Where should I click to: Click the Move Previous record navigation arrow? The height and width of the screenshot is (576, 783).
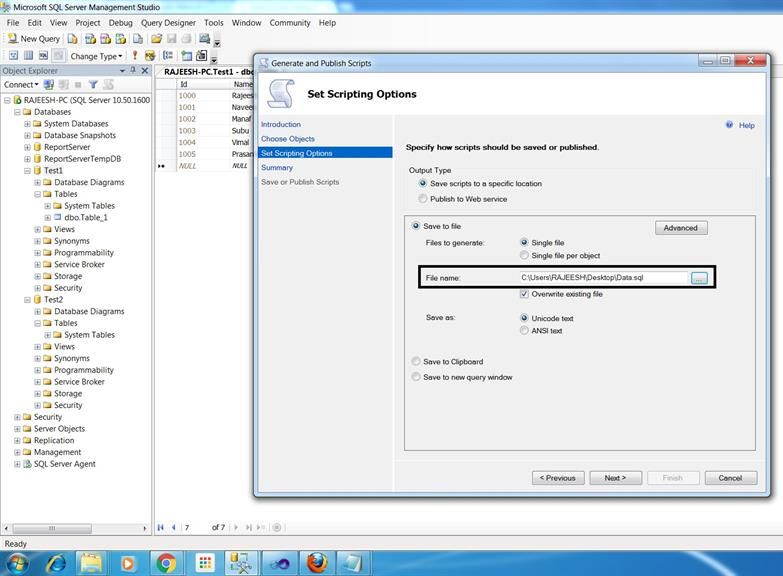point(173,528)
